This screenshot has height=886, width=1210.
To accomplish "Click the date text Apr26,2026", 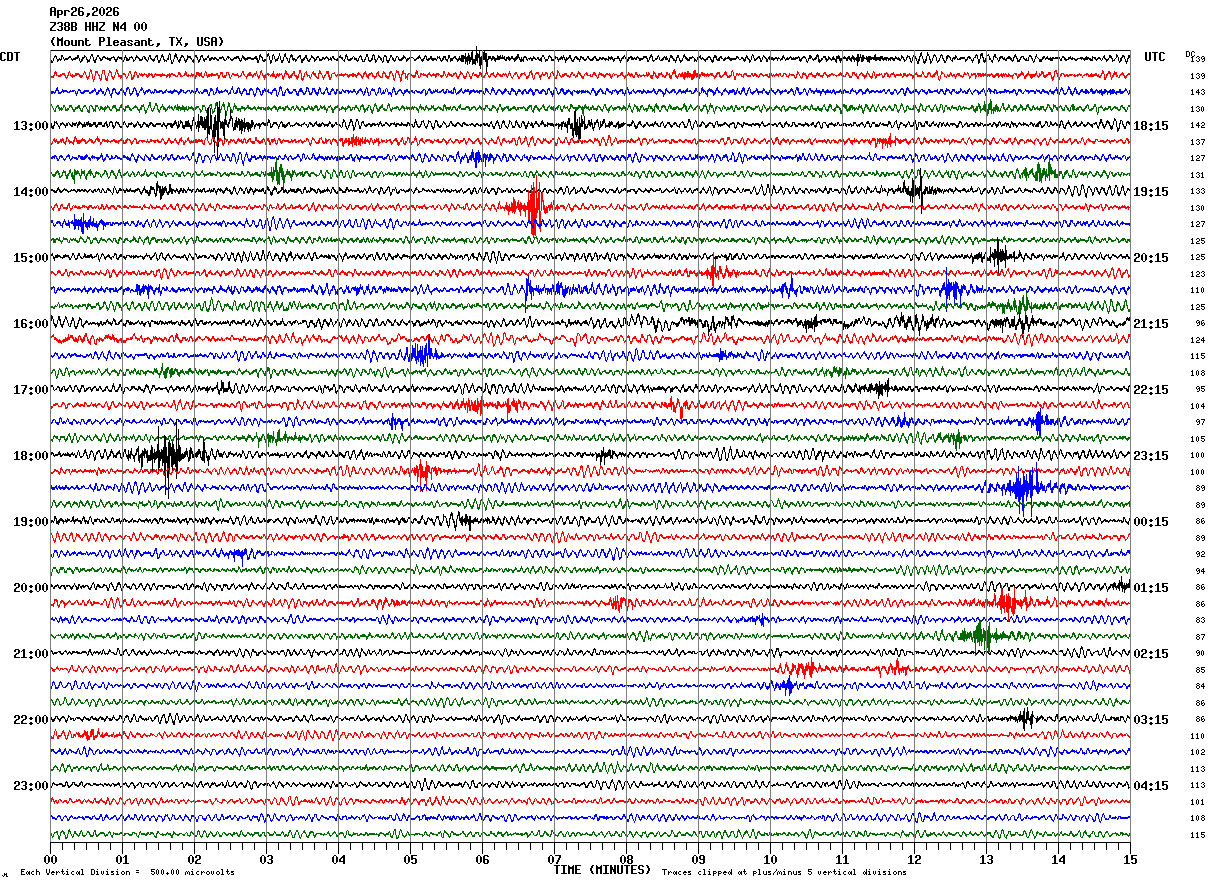I will click(x=84, y=12).
